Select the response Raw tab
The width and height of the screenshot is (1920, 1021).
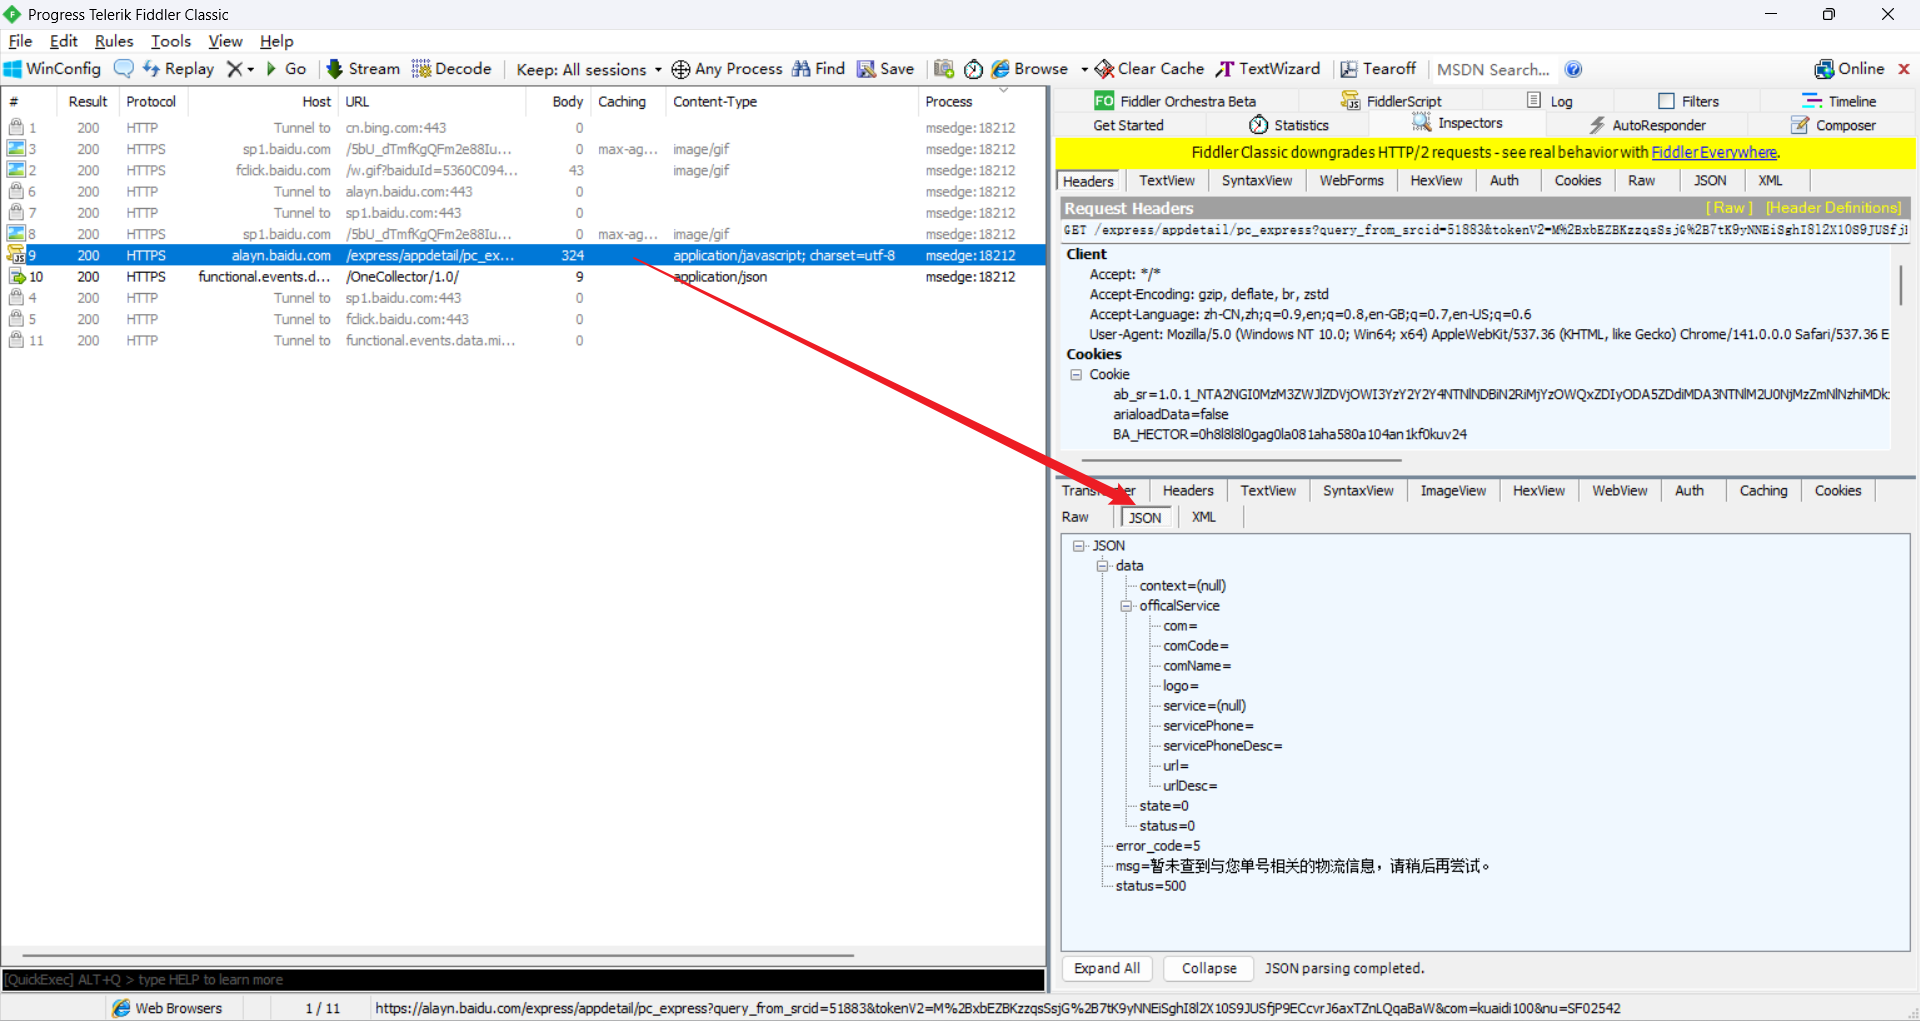coord(1075,518)
